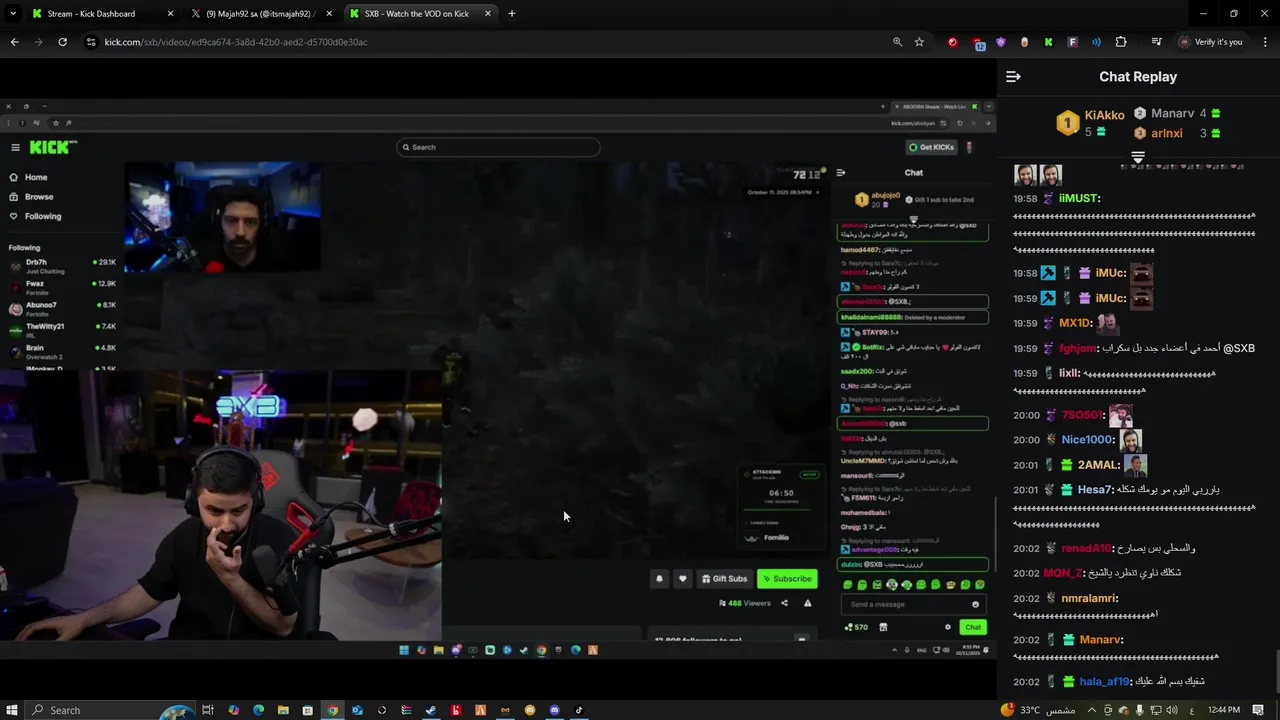Launch Copilot from the taskbar
1280x720 pixels.
click(233, 710)
